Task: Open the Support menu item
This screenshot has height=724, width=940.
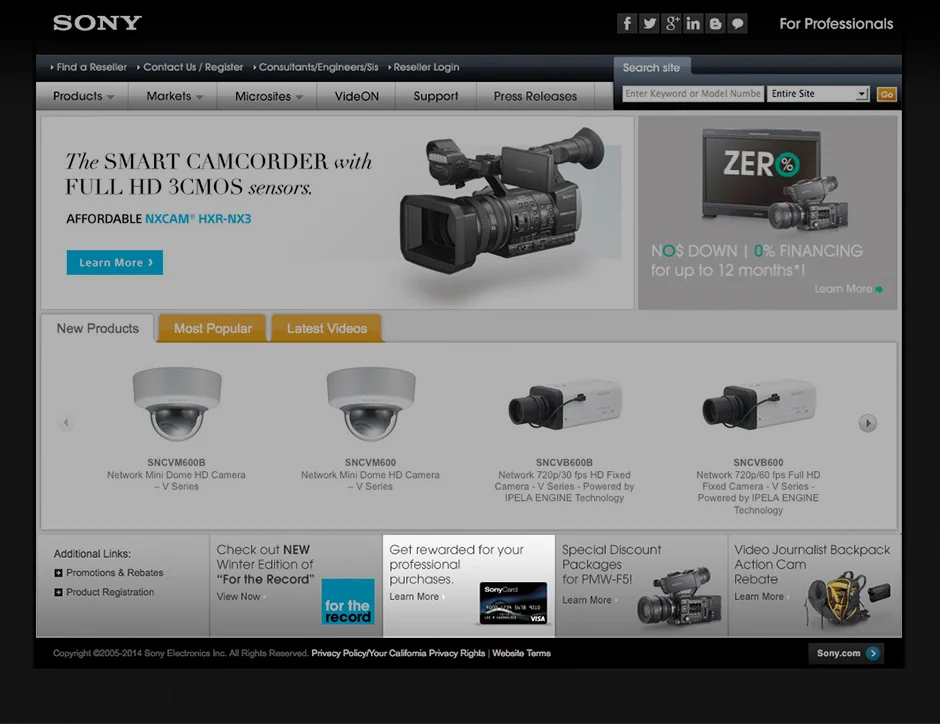Action: (x=436, y=96)
